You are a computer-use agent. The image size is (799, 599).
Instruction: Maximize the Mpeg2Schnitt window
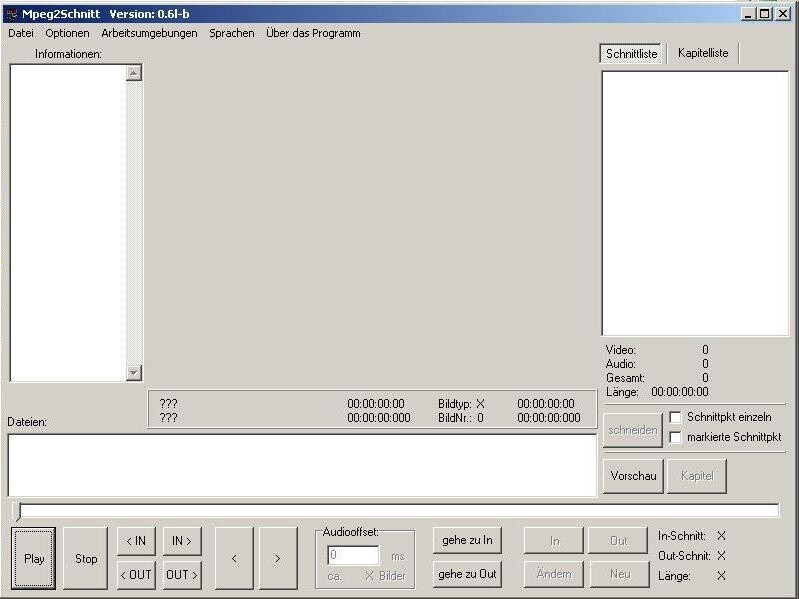(x=764, y=14)
